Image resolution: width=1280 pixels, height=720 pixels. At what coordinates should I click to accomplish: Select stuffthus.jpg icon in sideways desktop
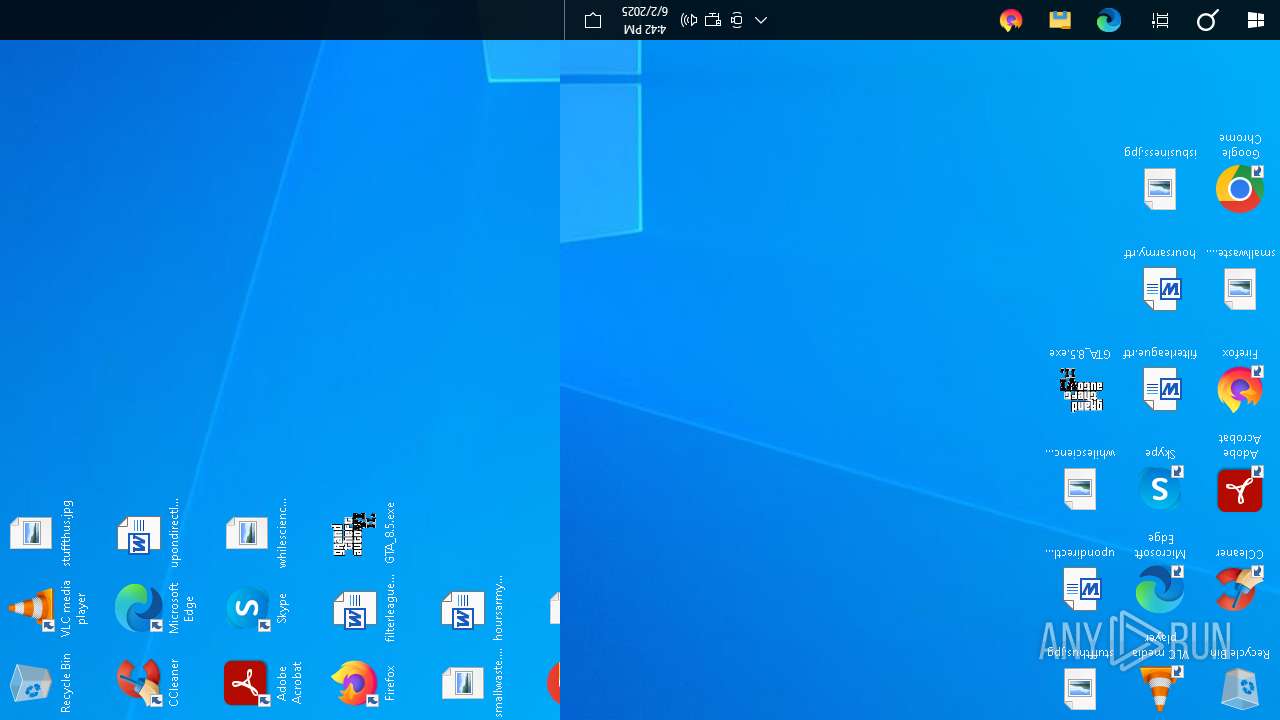pos(31,533)
